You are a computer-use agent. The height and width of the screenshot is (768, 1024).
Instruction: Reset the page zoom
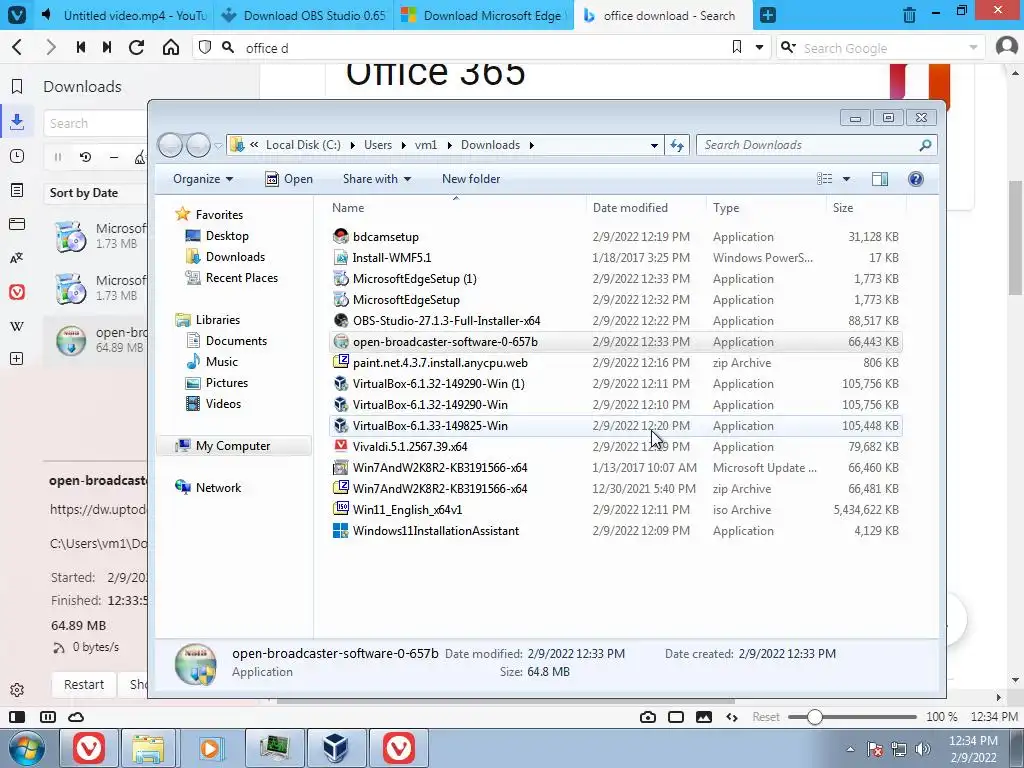click(765, 717)
